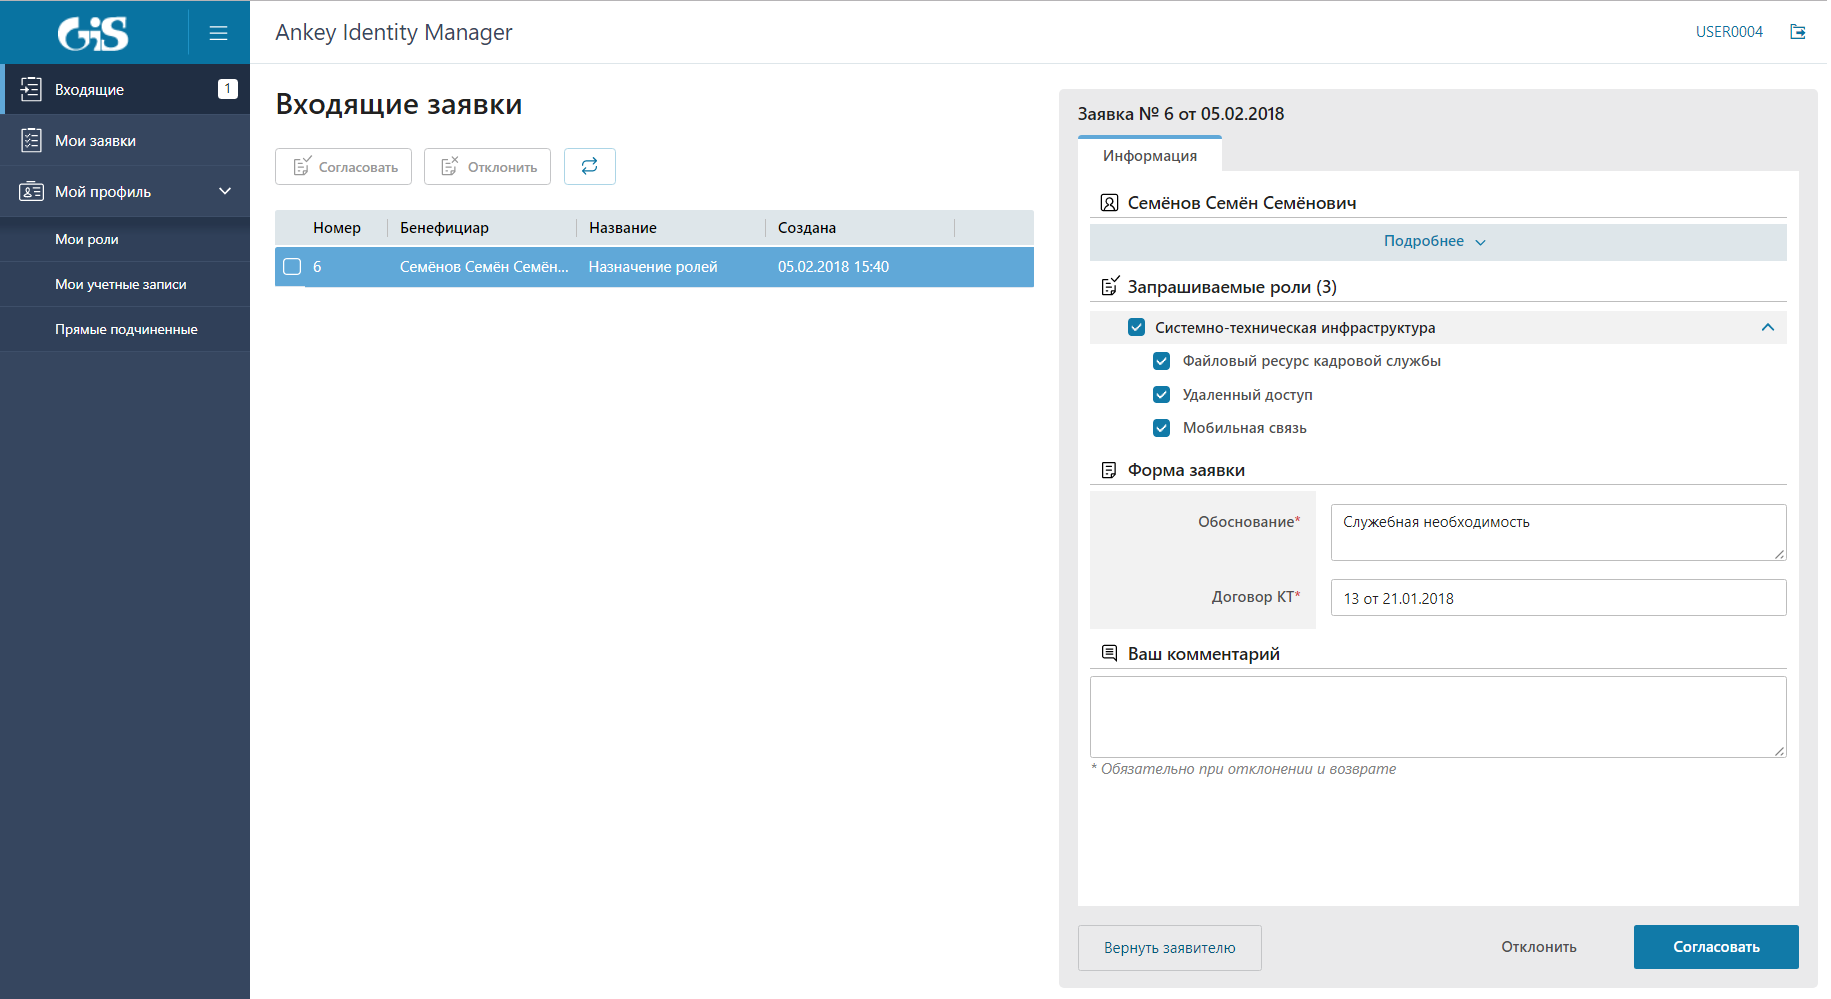This screenshot has height=999, width=1831.
Task: Open the USER0004 account link
Action: coord(1729,32)
